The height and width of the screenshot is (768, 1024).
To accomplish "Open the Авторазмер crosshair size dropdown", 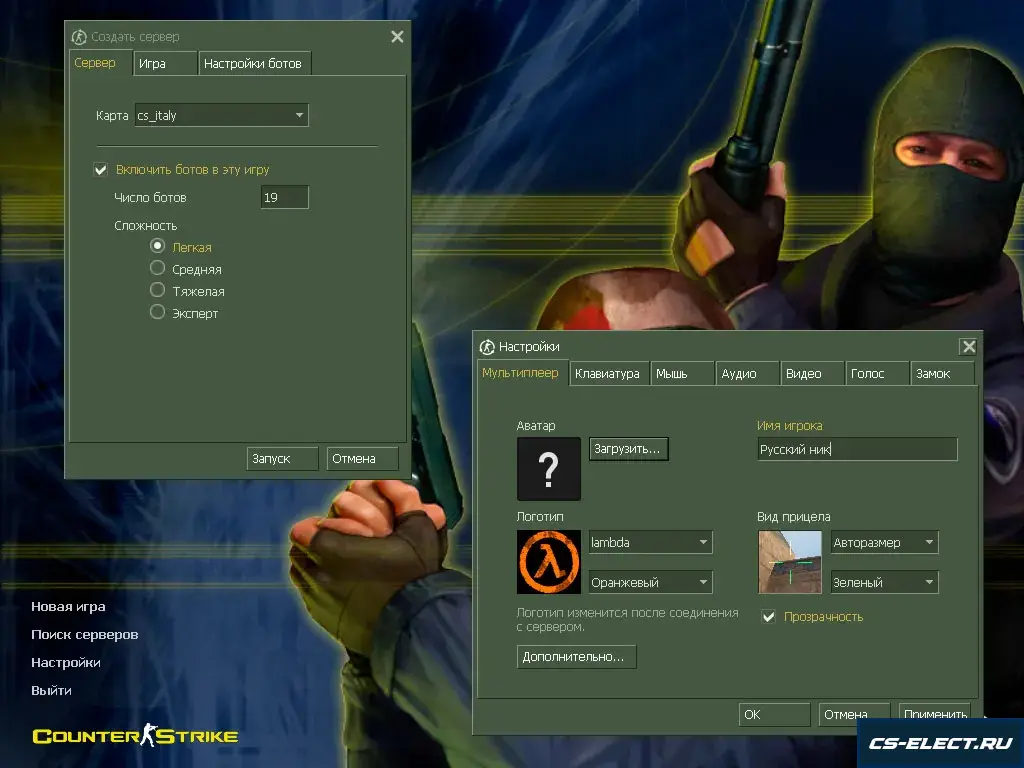I will [x=885, y=542].
